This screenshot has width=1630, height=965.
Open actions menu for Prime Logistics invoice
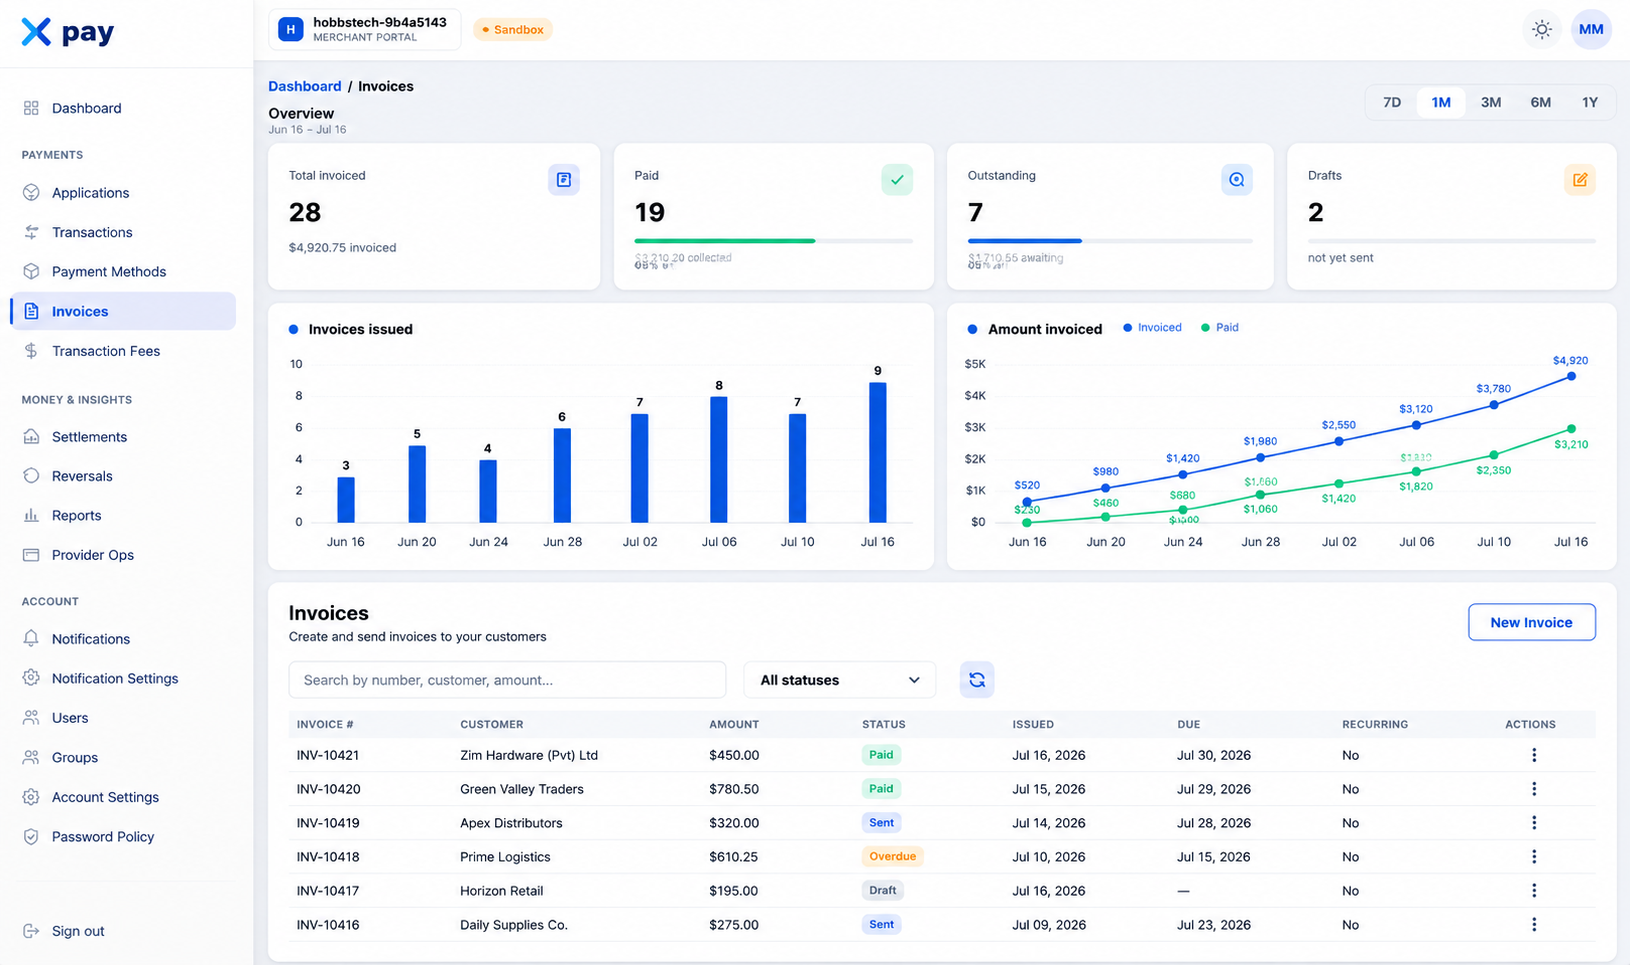click(1534, 857)
